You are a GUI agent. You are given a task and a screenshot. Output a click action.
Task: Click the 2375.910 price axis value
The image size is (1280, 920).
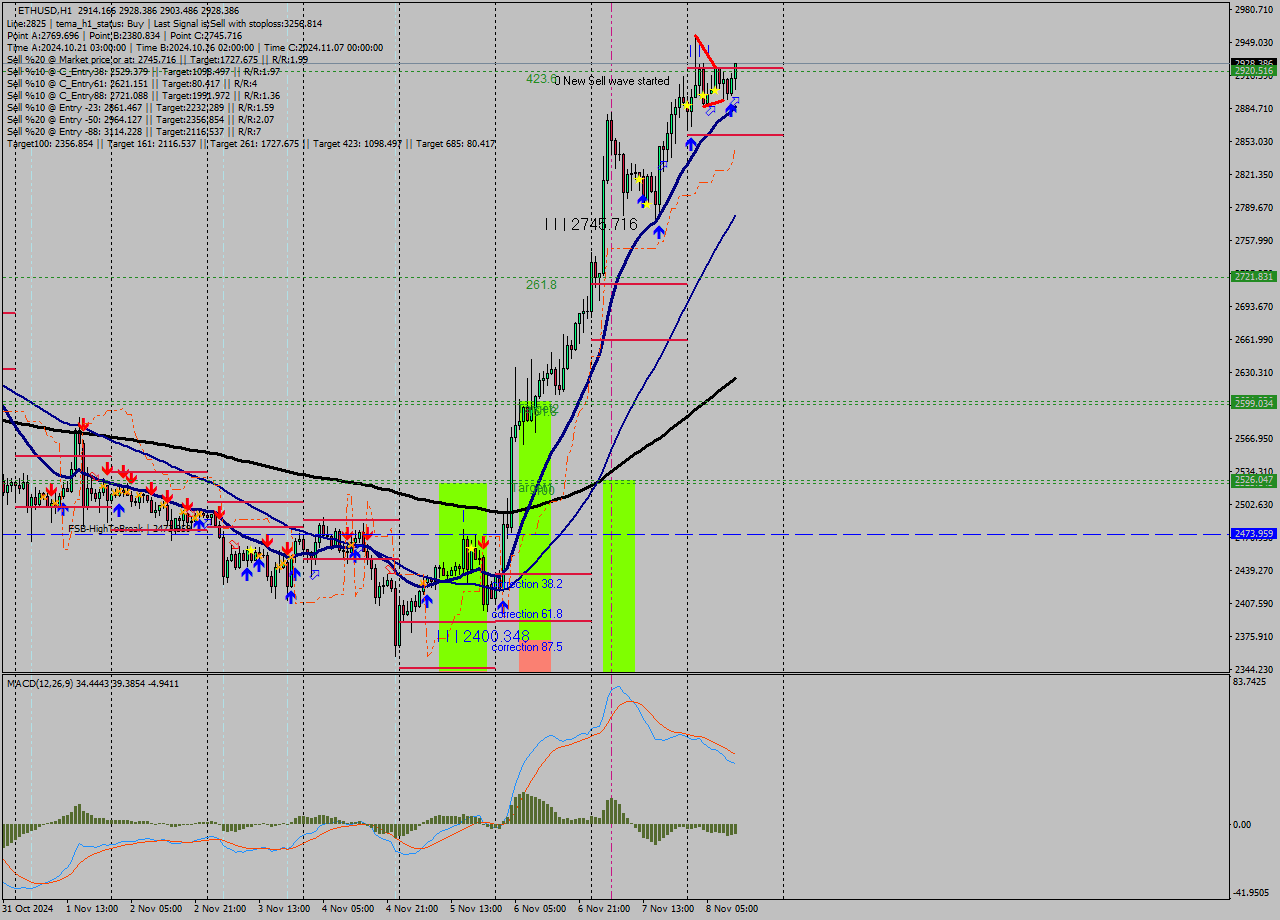(1254, 636)
